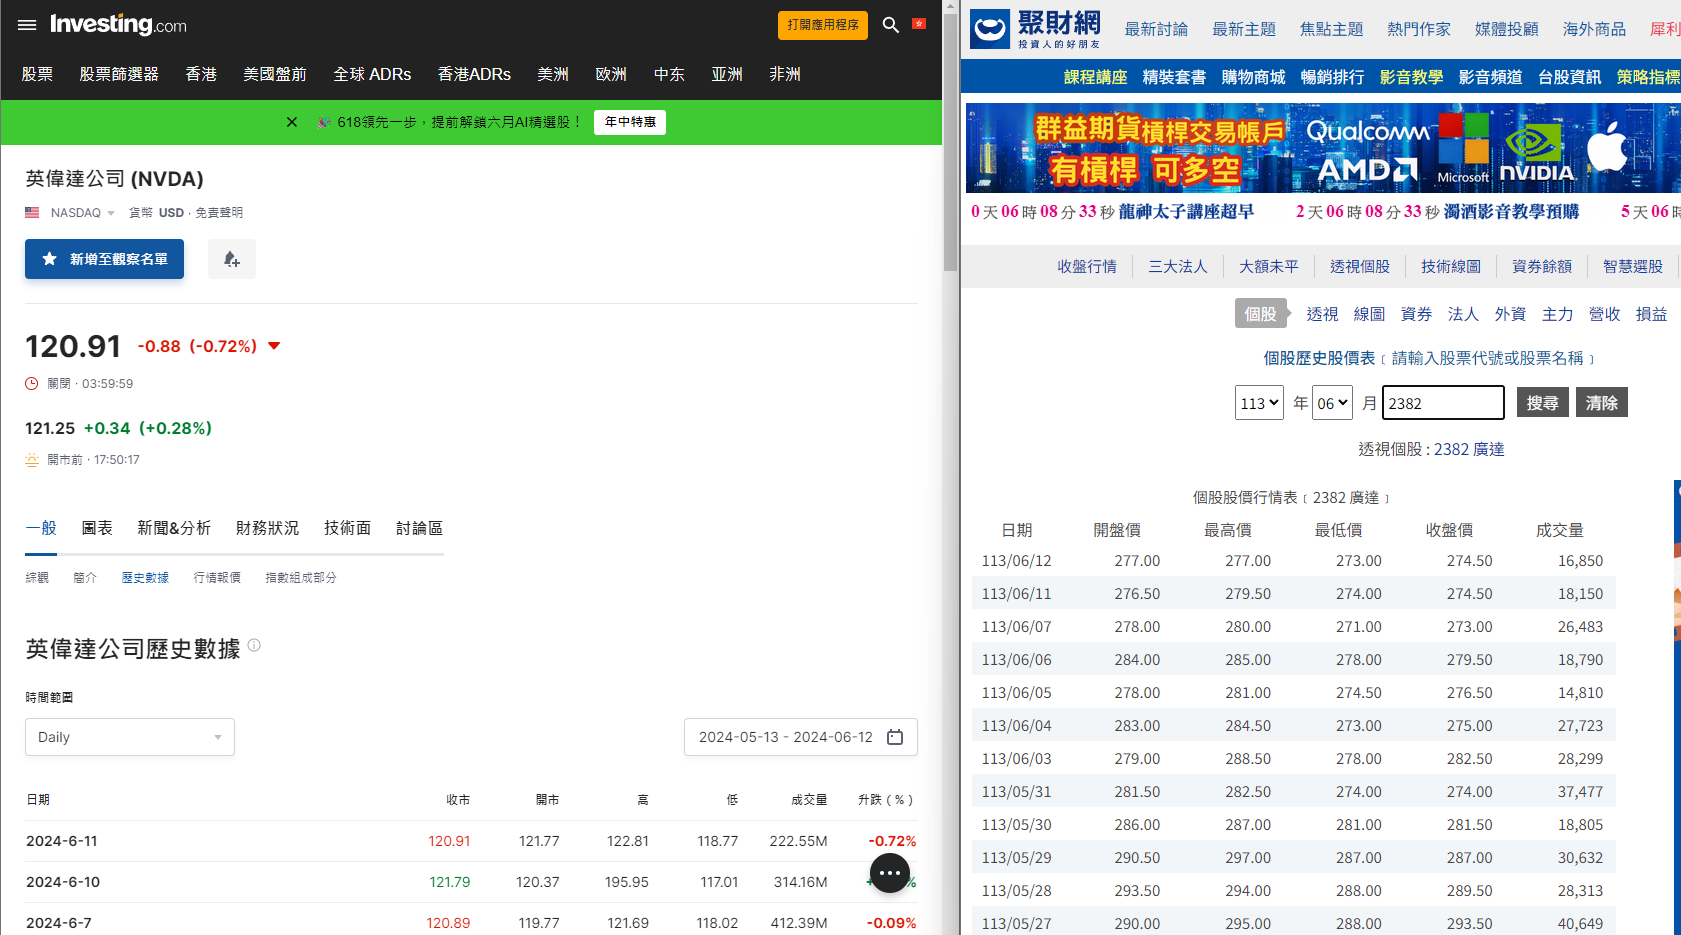Select the 非洲 menu item
This screenshot has width=1681, height=935.
click(785, 74)
